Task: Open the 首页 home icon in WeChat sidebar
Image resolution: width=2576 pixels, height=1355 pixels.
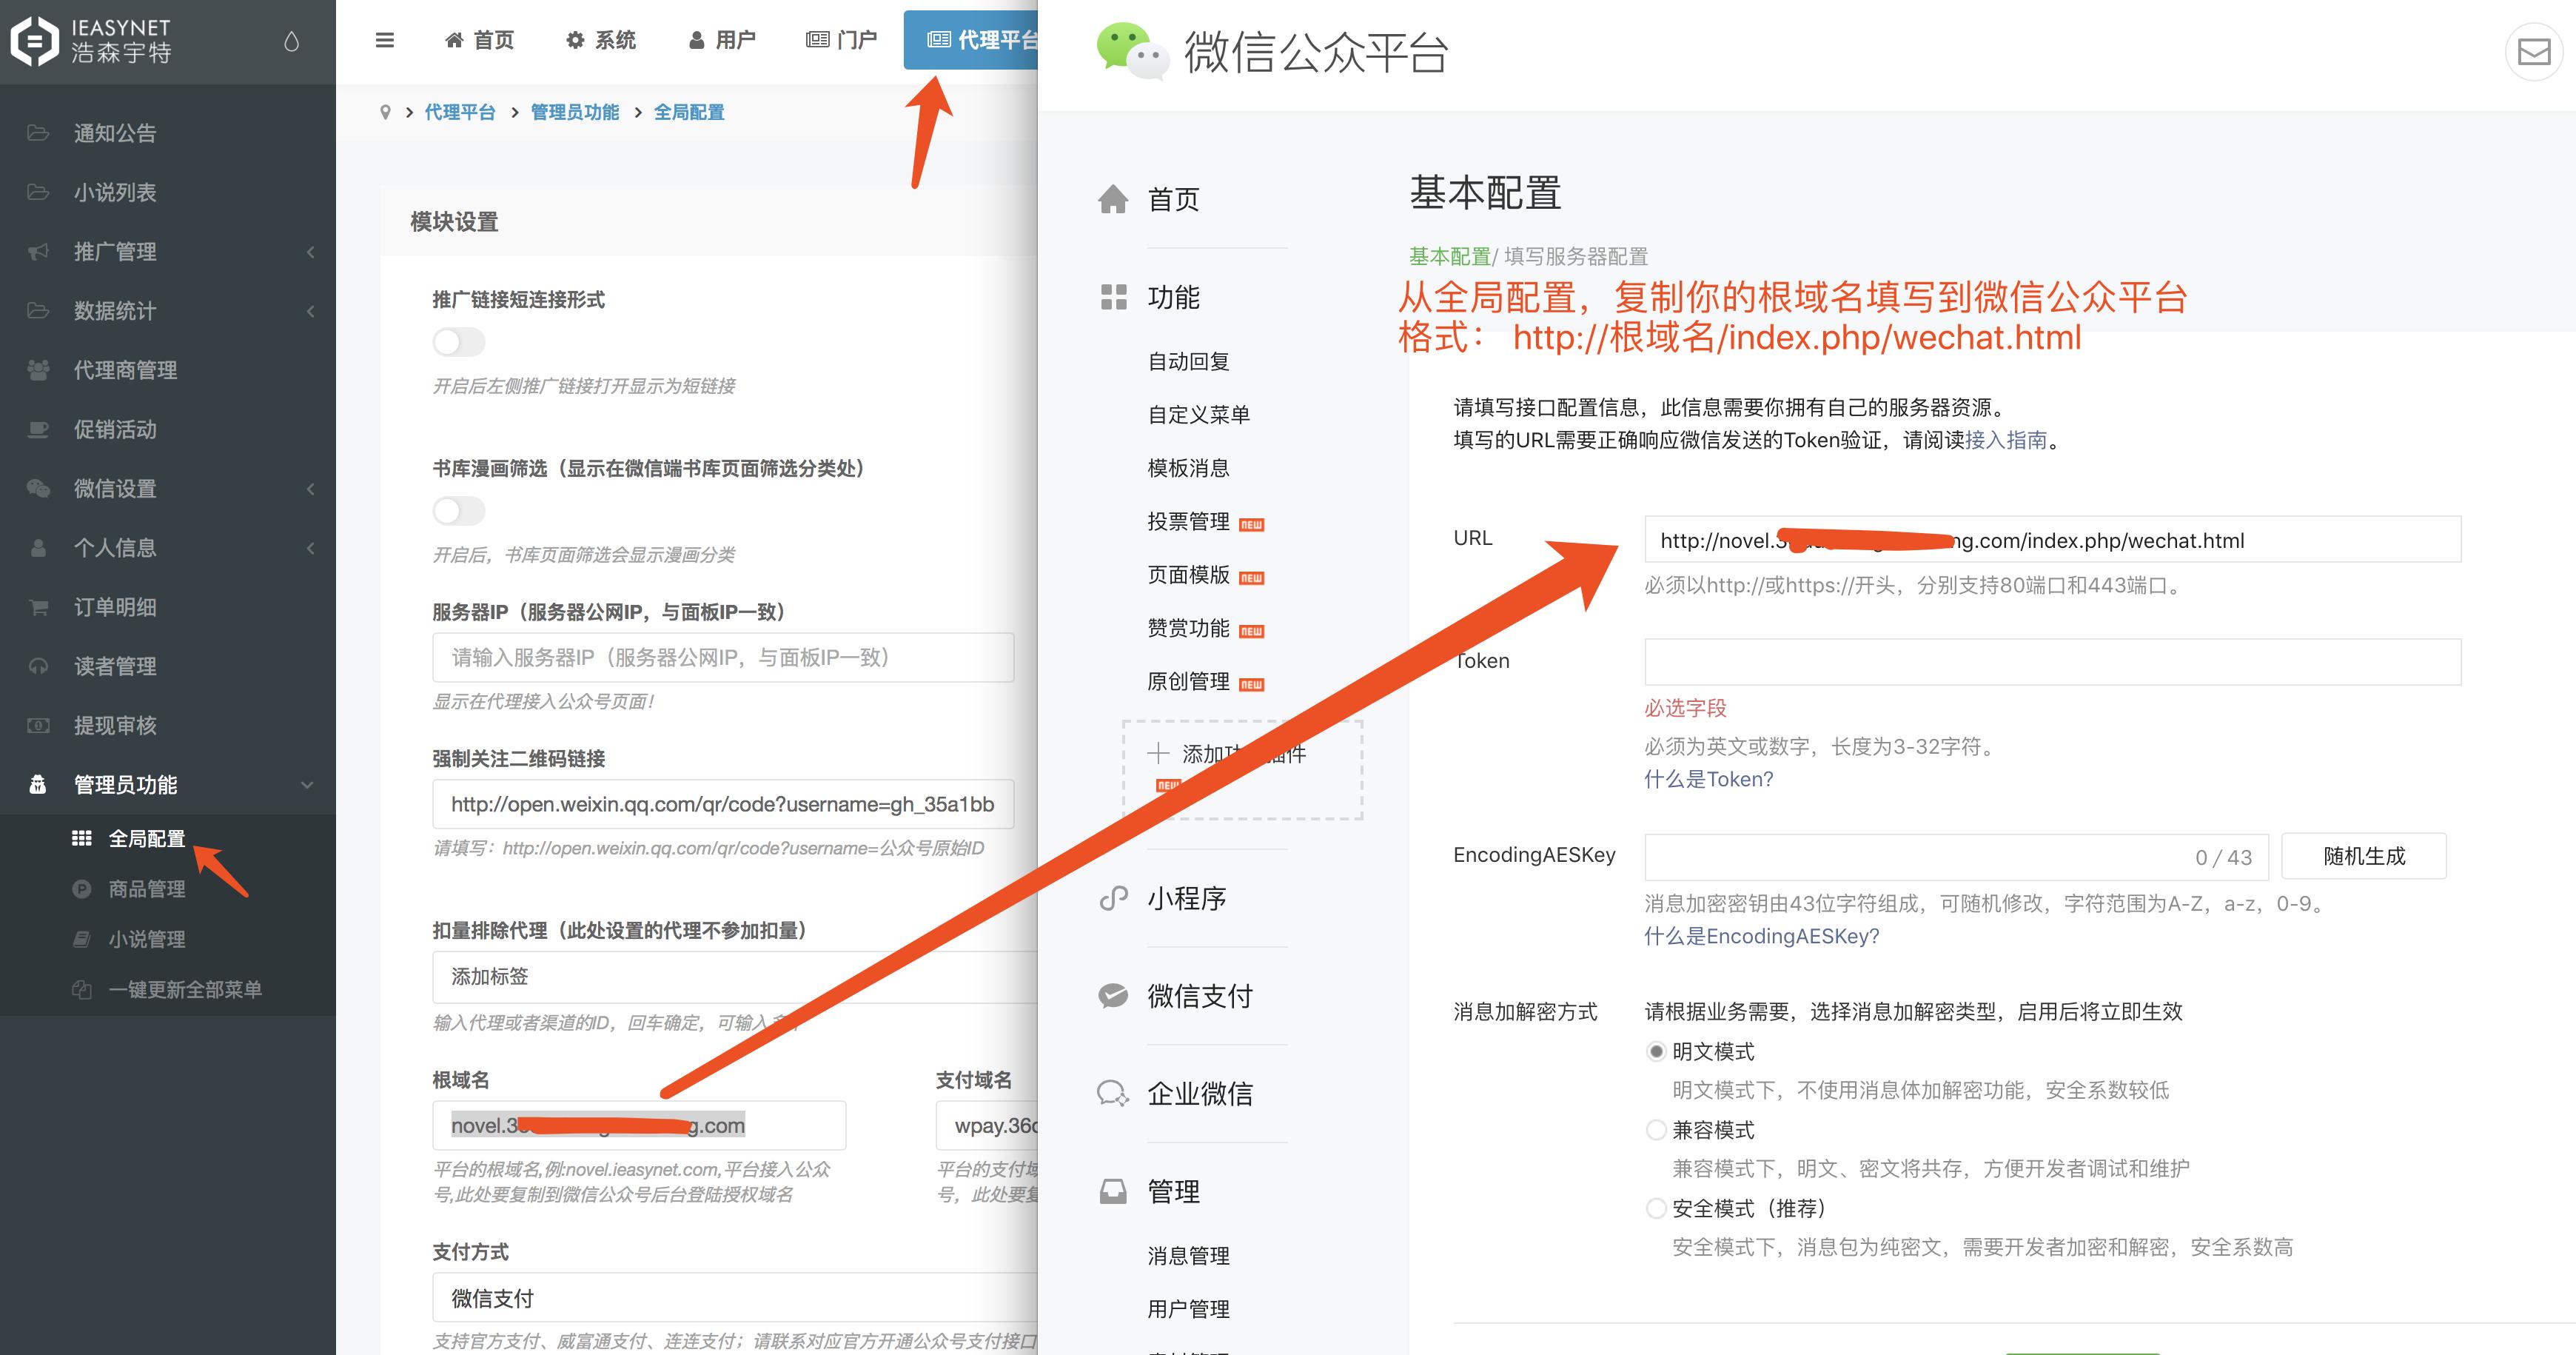Action: coord(1113,199)
